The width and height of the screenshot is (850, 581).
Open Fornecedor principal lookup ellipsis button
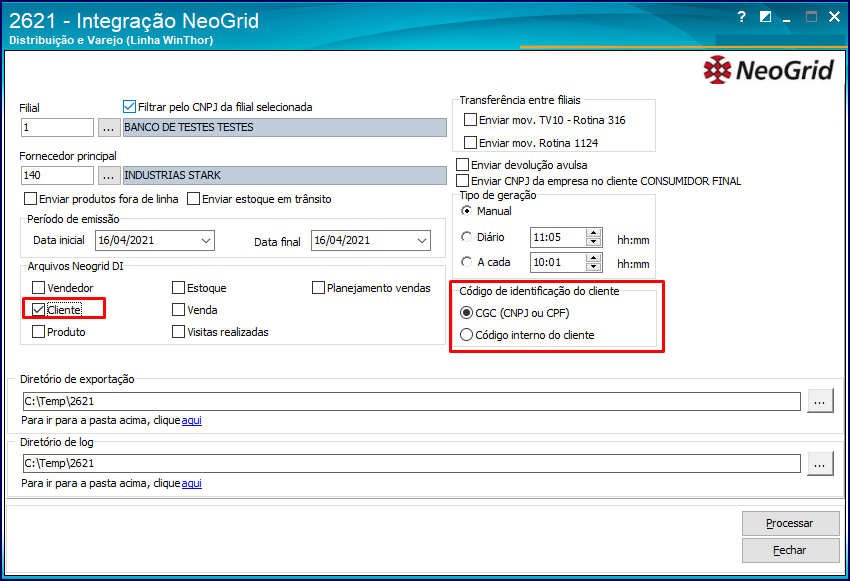108,176
